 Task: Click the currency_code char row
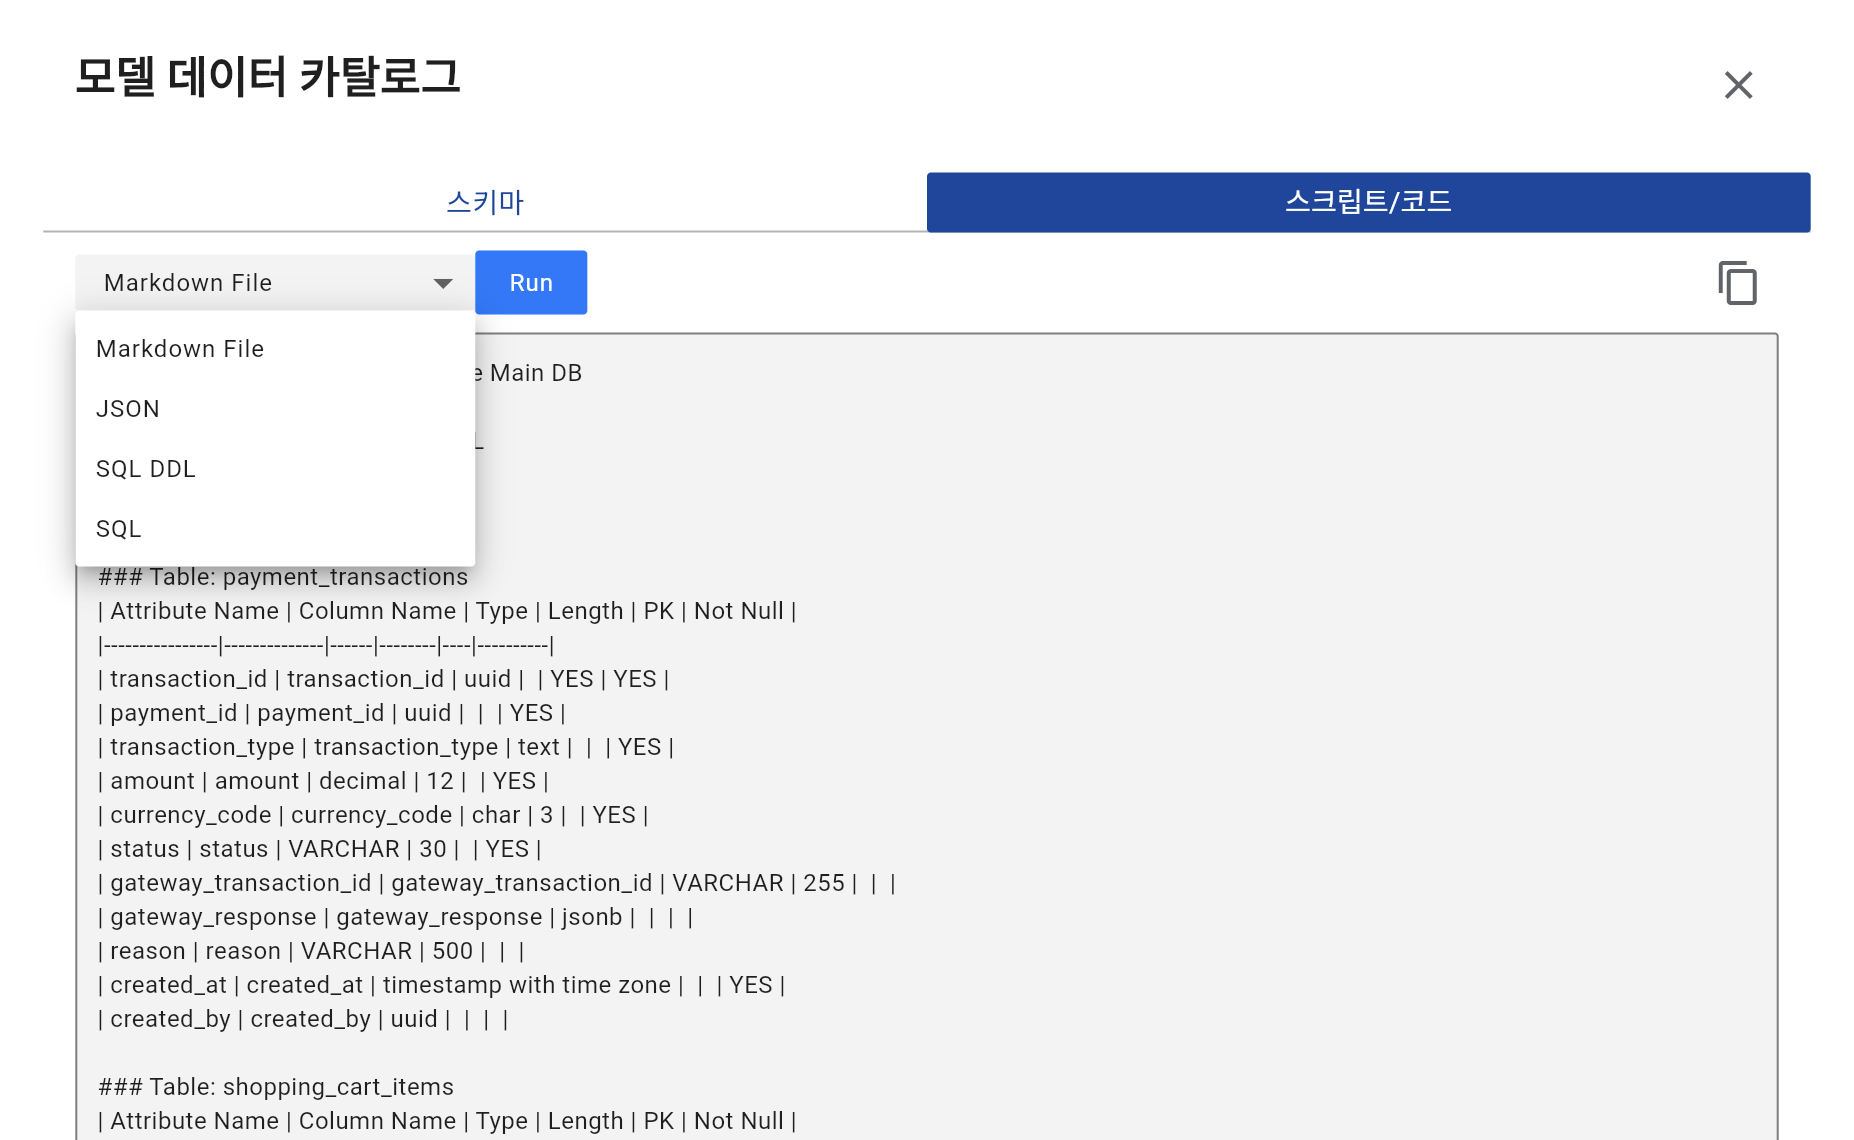[x=372, y=815]
